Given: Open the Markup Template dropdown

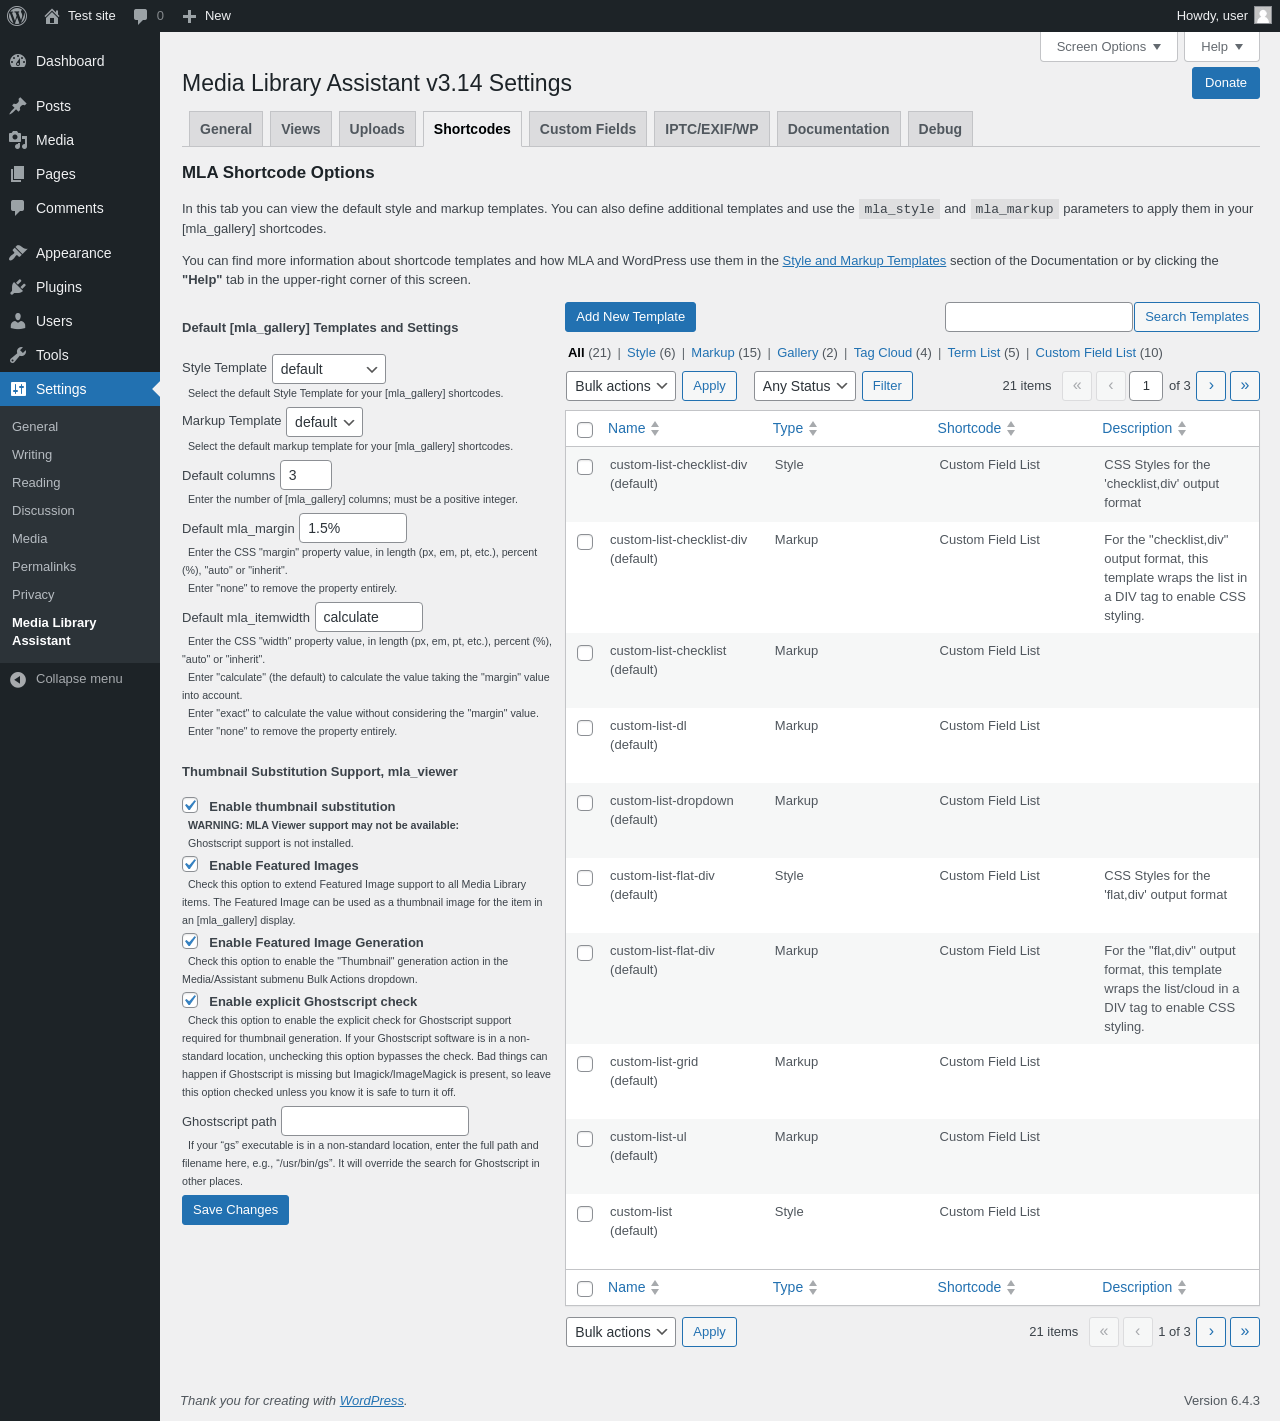Looking at the screenshot, I should (x=324, y=422).
